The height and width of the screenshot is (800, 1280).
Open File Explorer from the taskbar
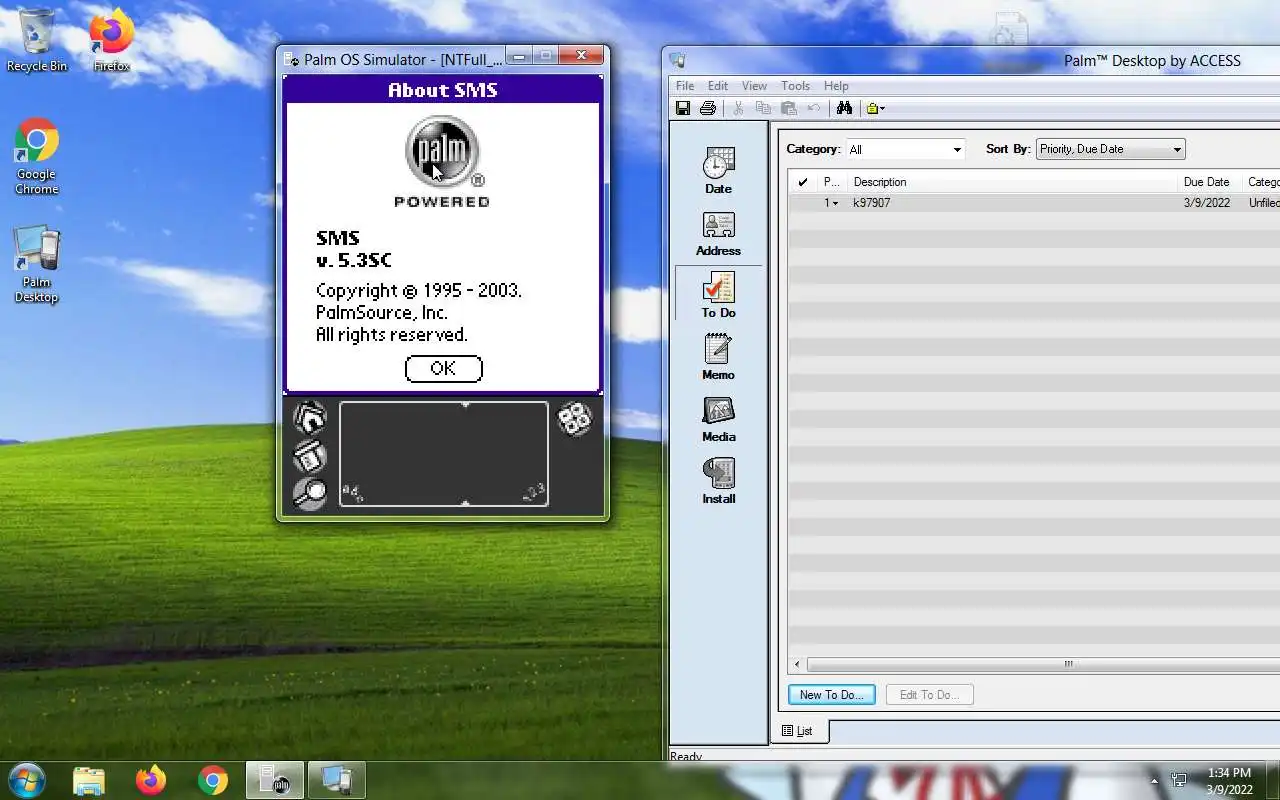tap(89, 780)
